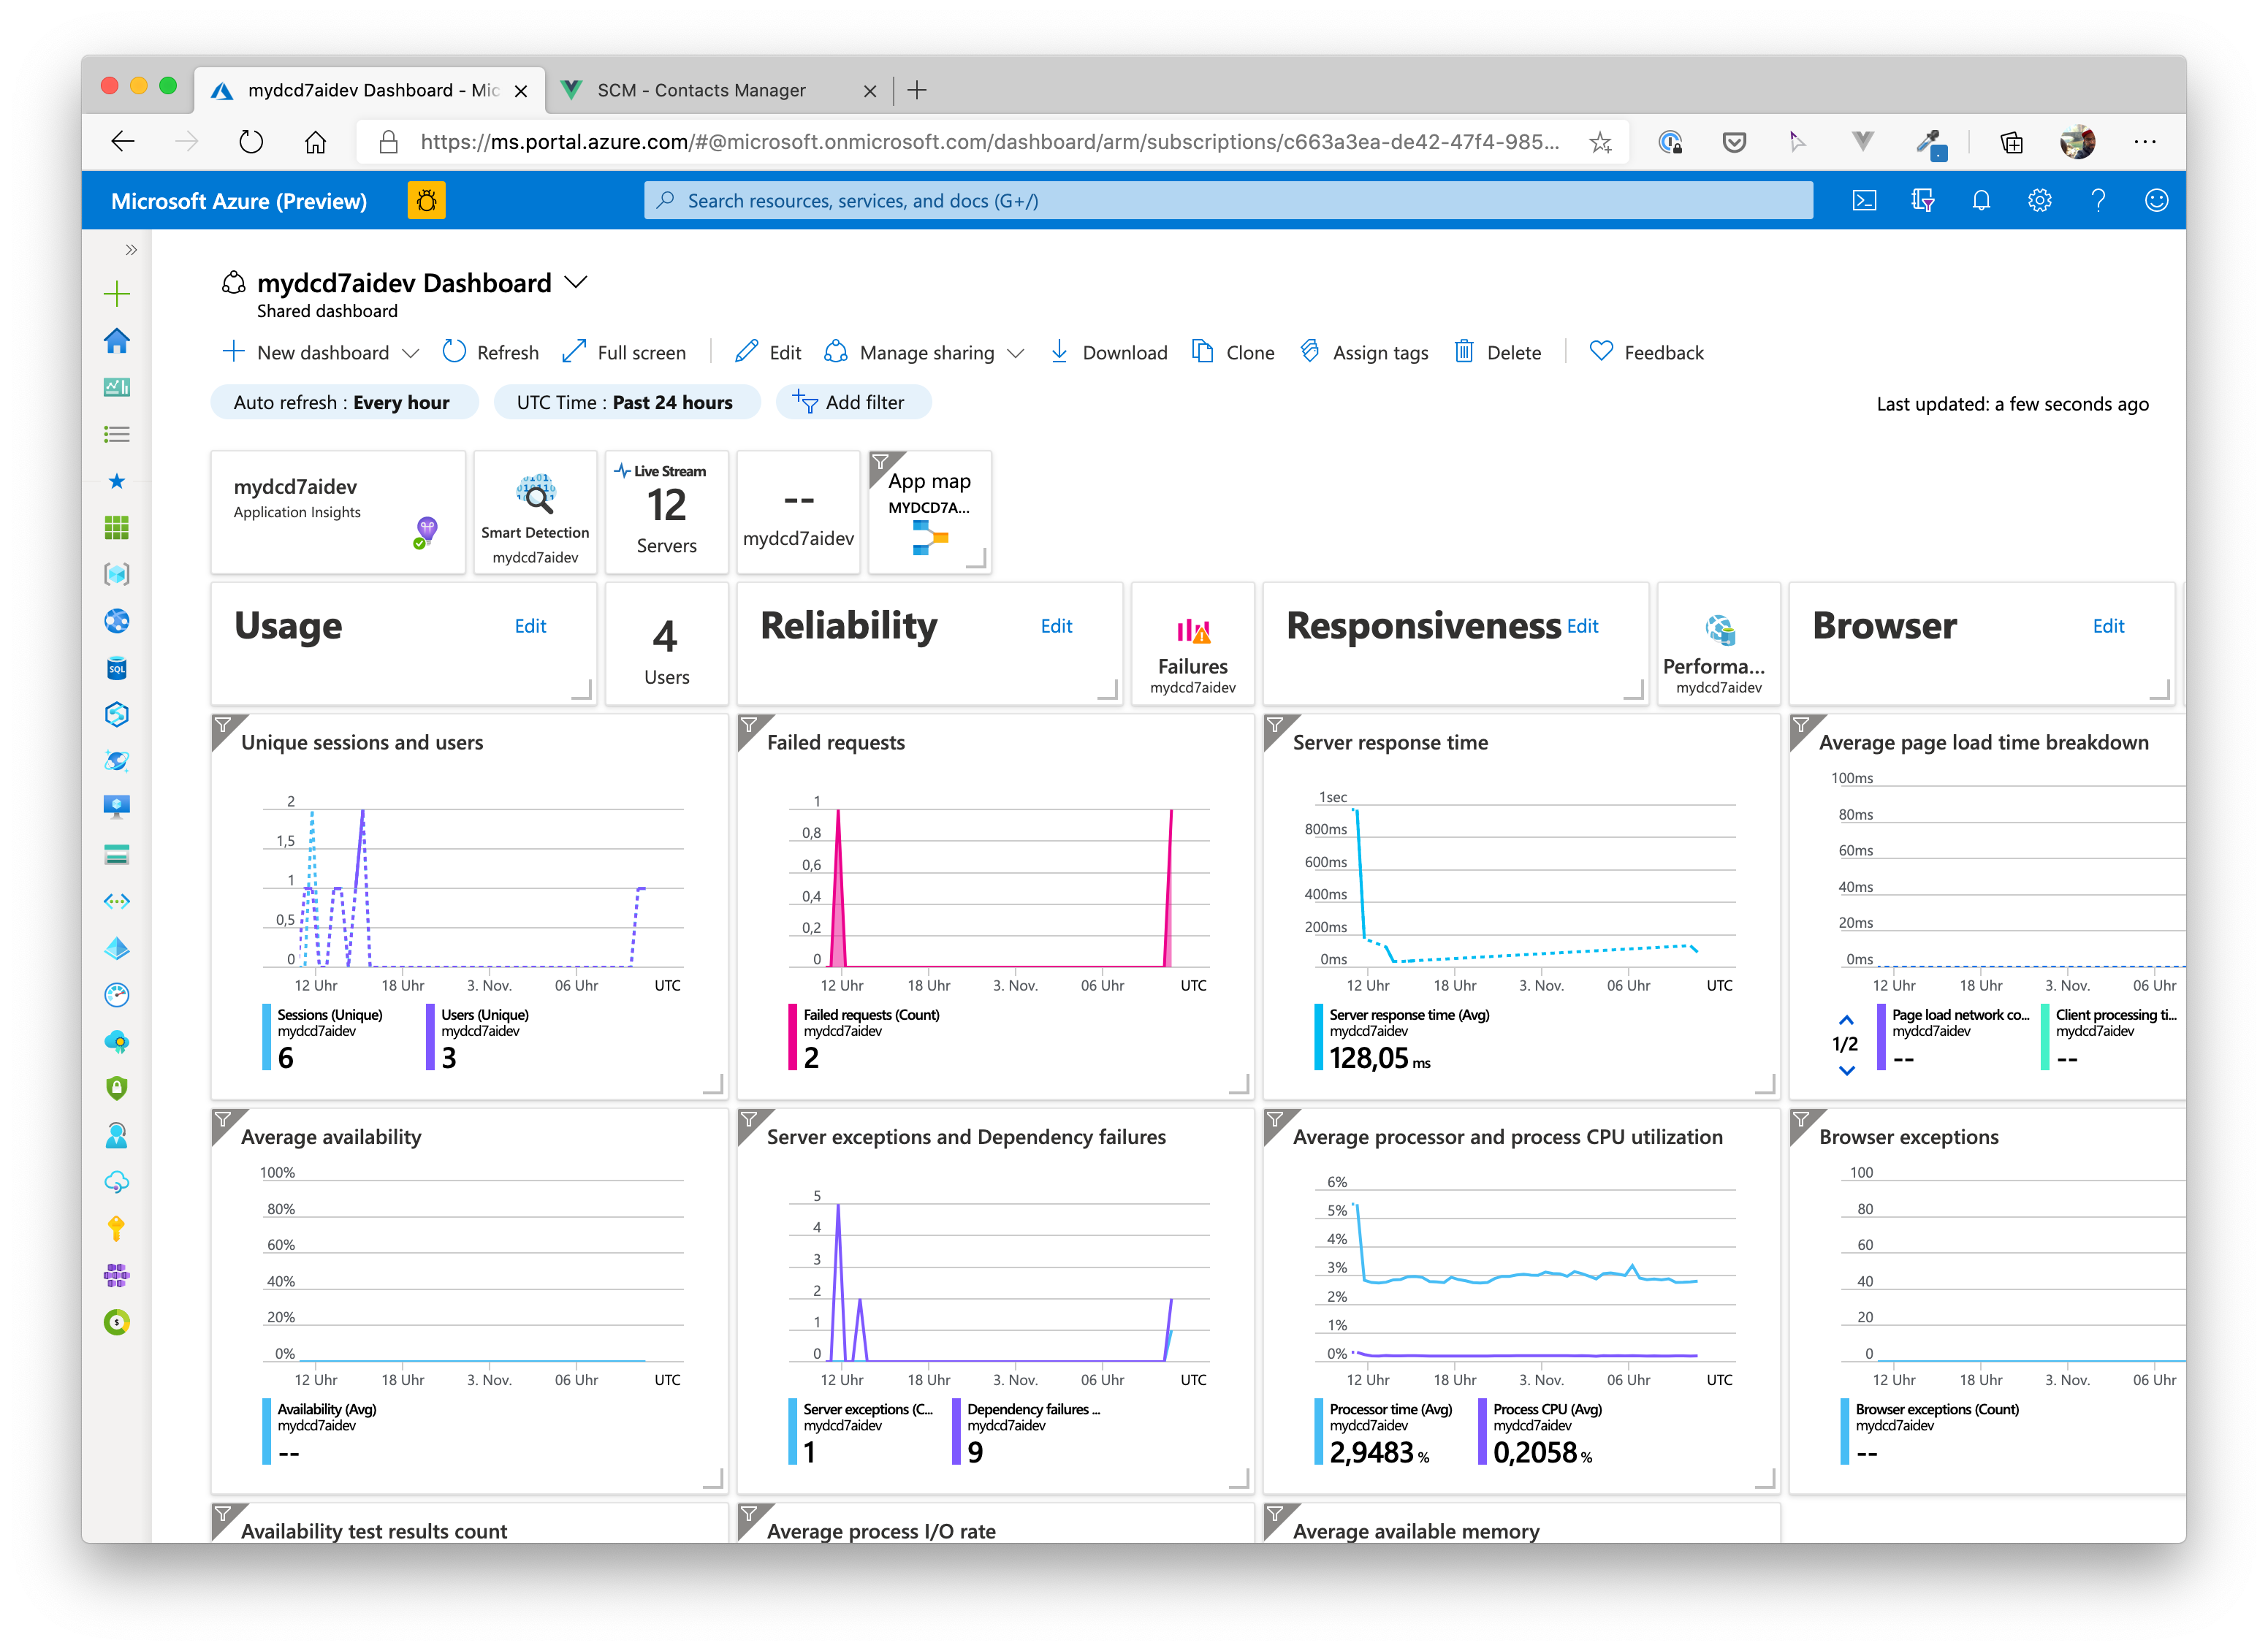
Task: Click the yellow bug preview icon
Action: [x=426, y=201]
